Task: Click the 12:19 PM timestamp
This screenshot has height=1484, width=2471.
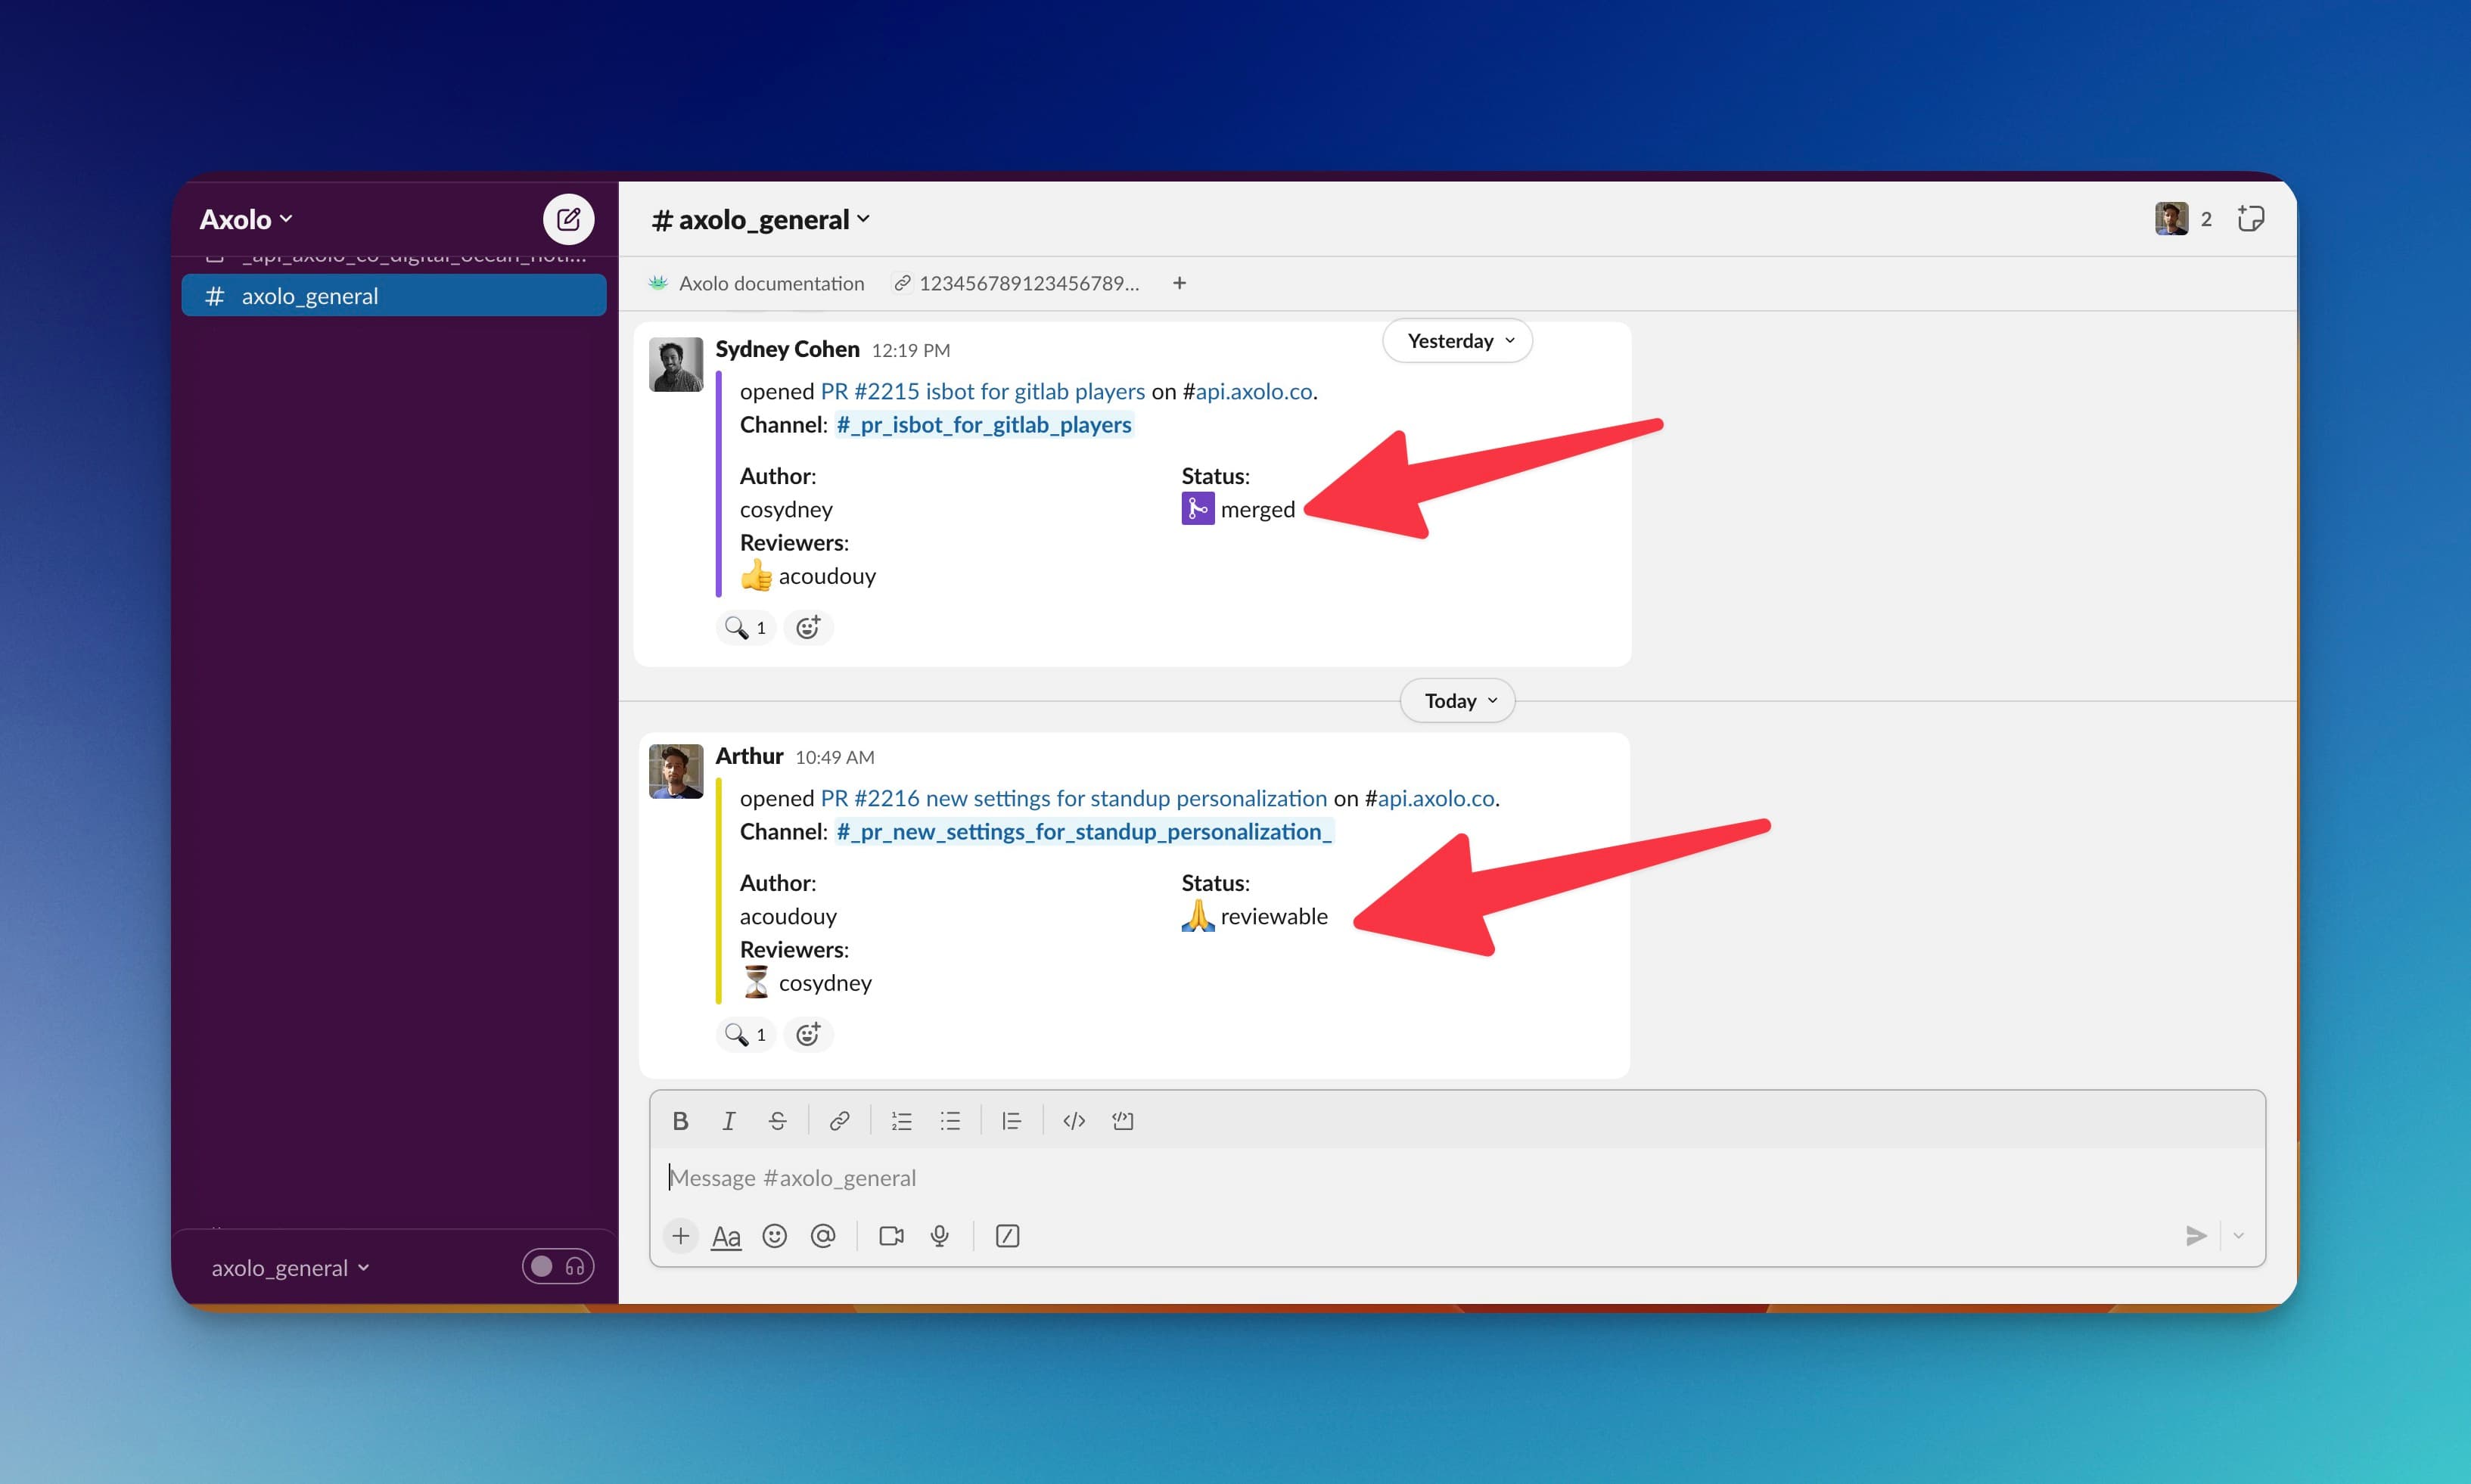Action: 911,350
